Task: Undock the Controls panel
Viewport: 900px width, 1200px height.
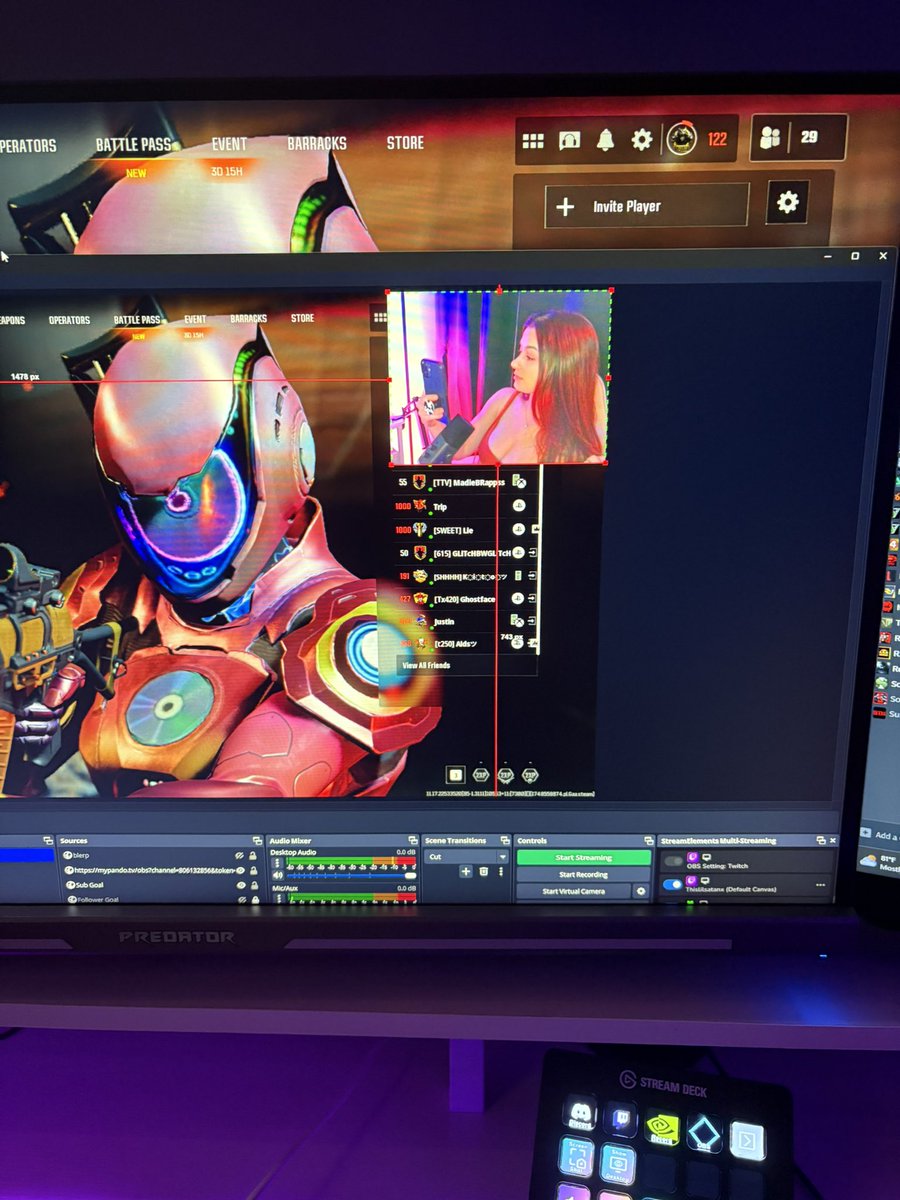Action: [x=649, y=840]
